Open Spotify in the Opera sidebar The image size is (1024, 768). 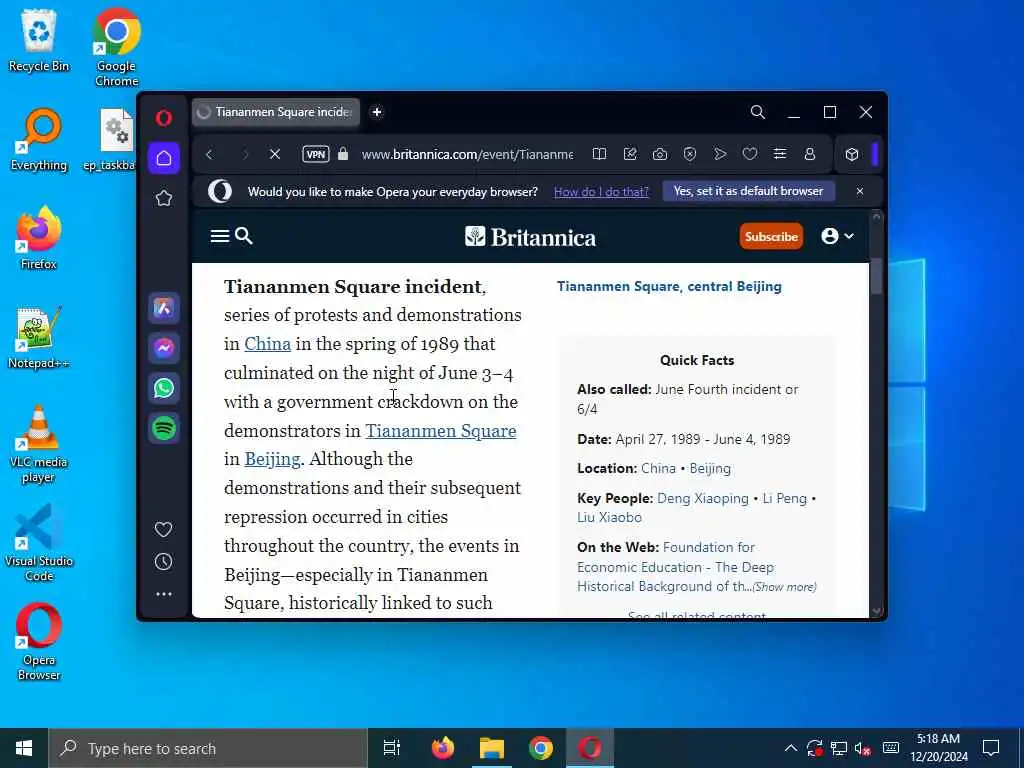(164, 429)
